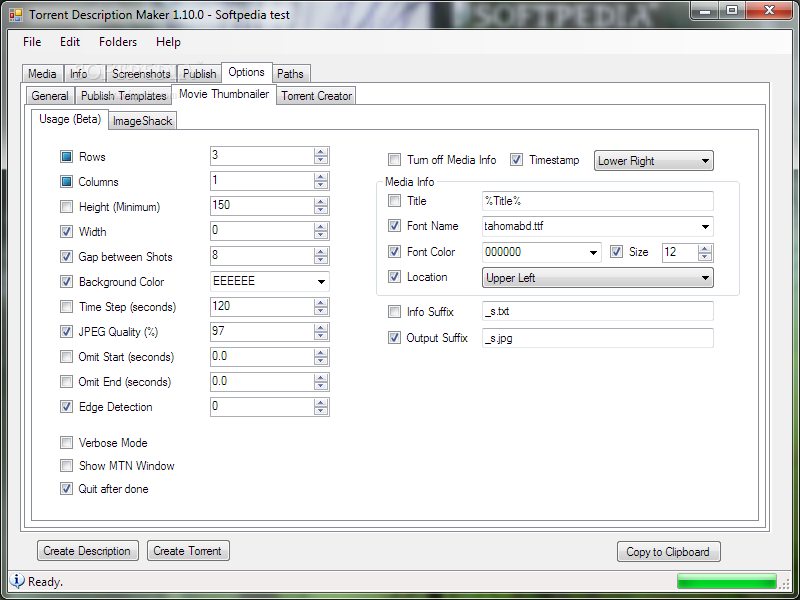Click the Time Step spinner arrows

pos(321,307)
